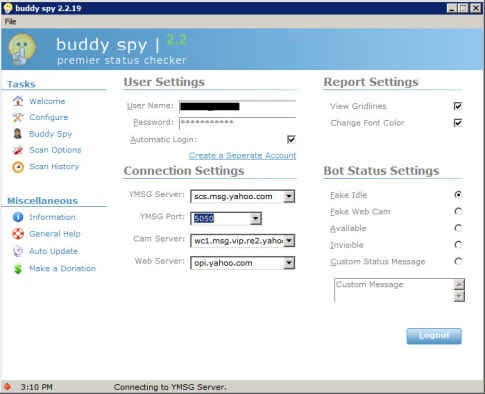Select Invisible radio button
This screenshot has width=485, height=394.
pos(458,245)
